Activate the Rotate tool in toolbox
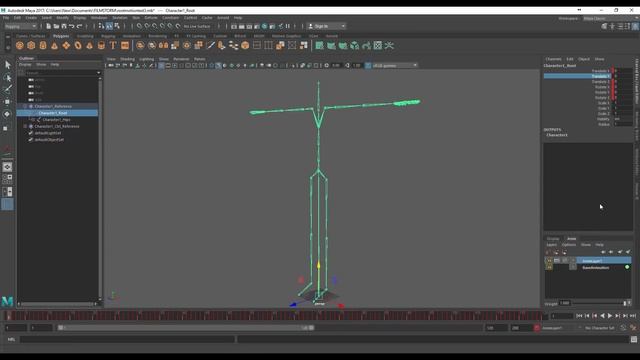 pyautogui.click(x=7, y=114)
